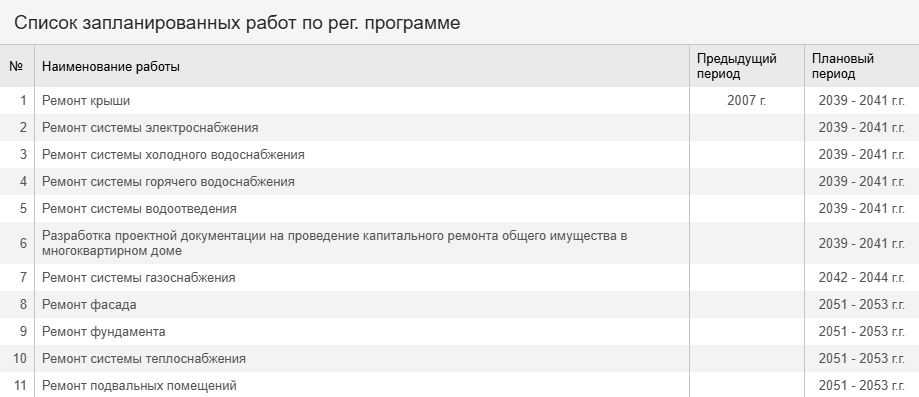
Task: Click the '№' column header
Action: (16, 67)
